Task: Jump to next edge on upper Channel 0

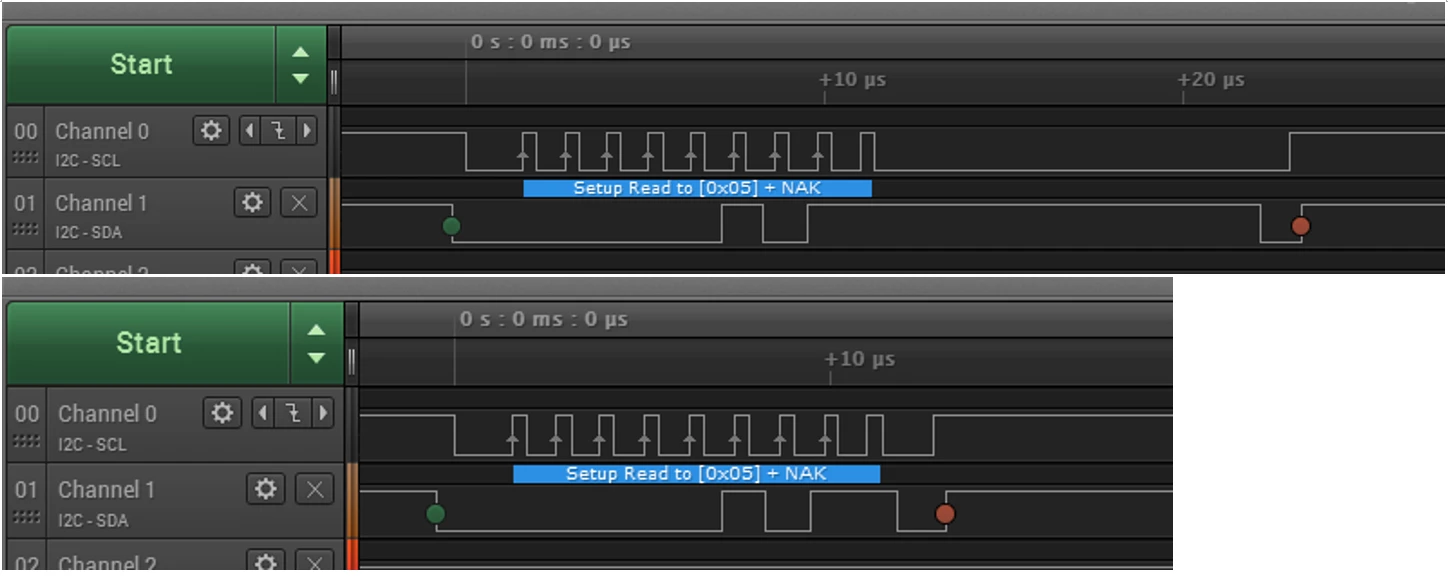Action: (307, 131)
